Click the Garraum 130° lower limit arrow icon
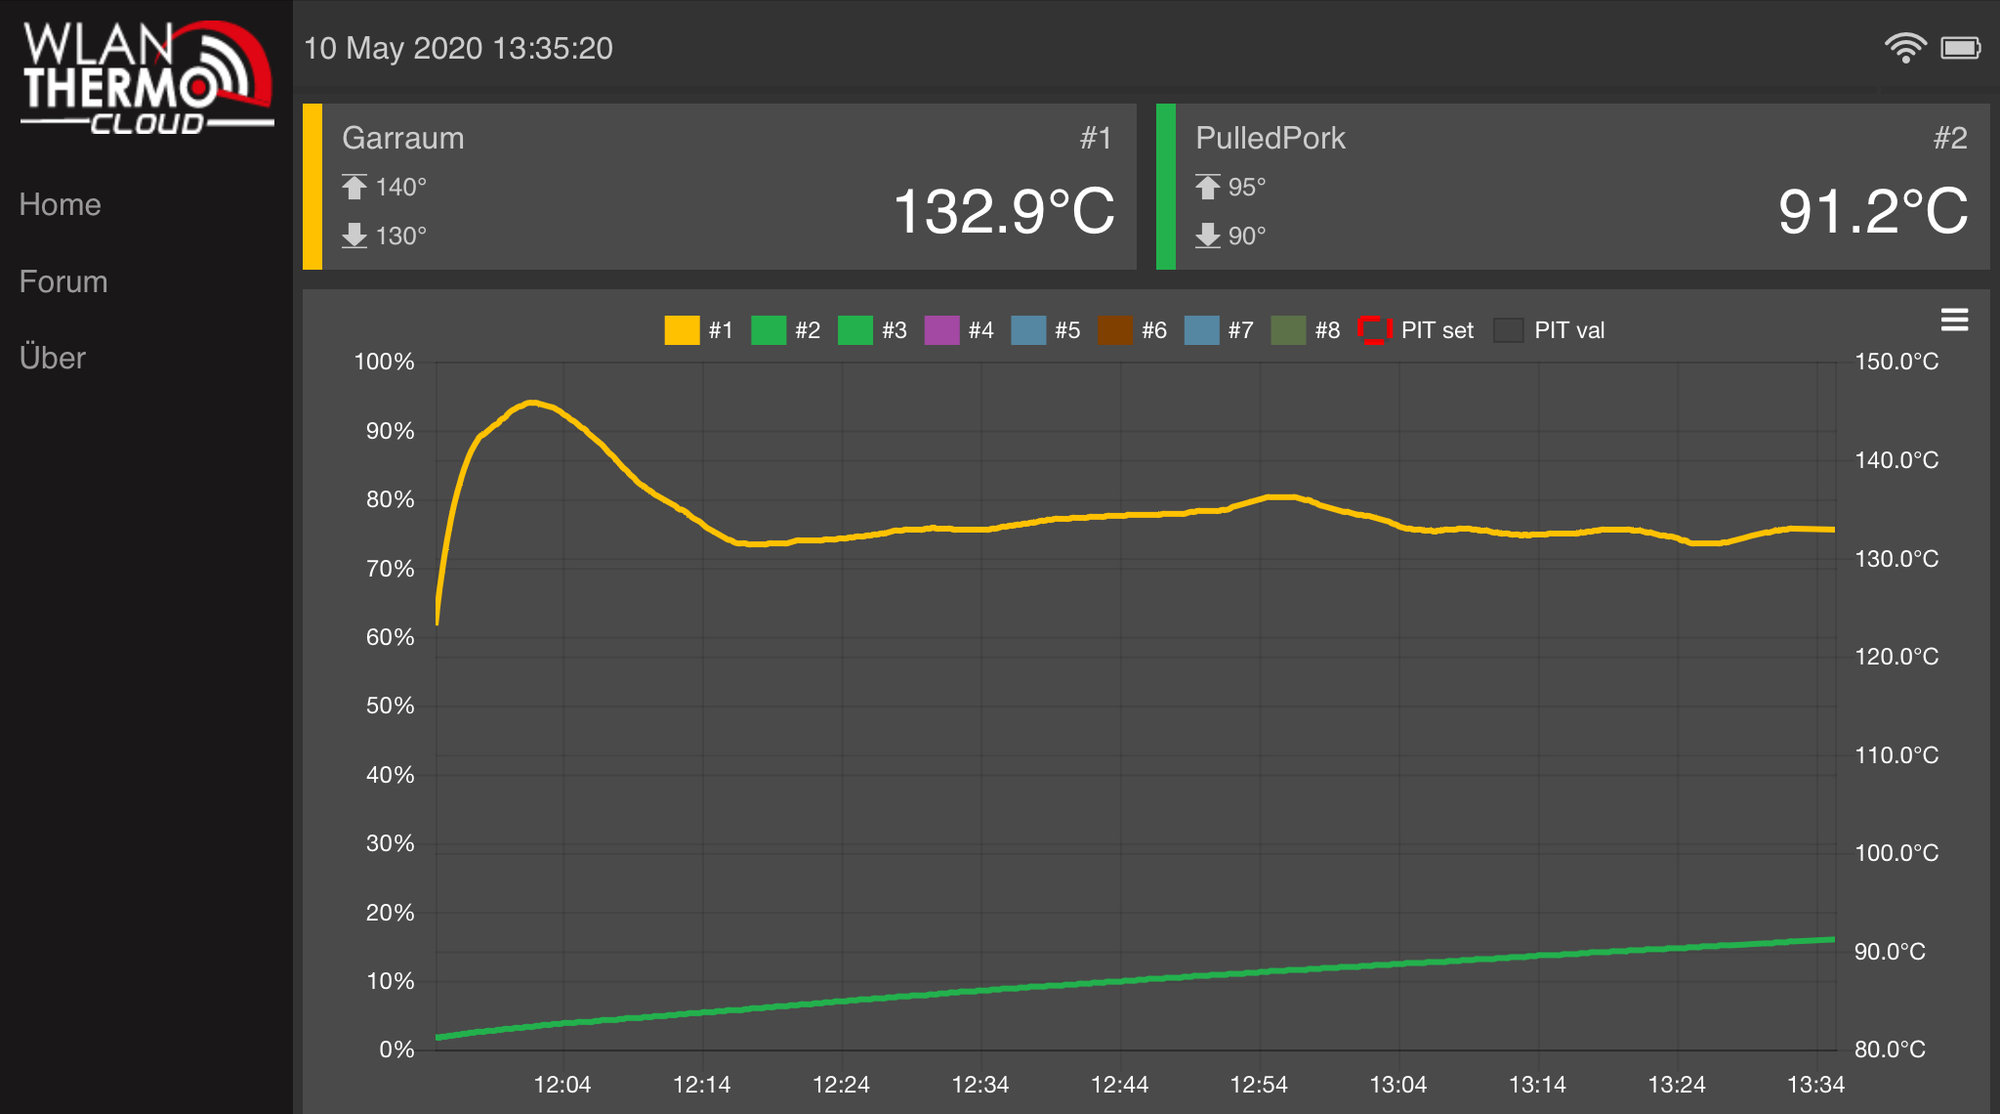Screen dimensions: 2000x1114 354,236
